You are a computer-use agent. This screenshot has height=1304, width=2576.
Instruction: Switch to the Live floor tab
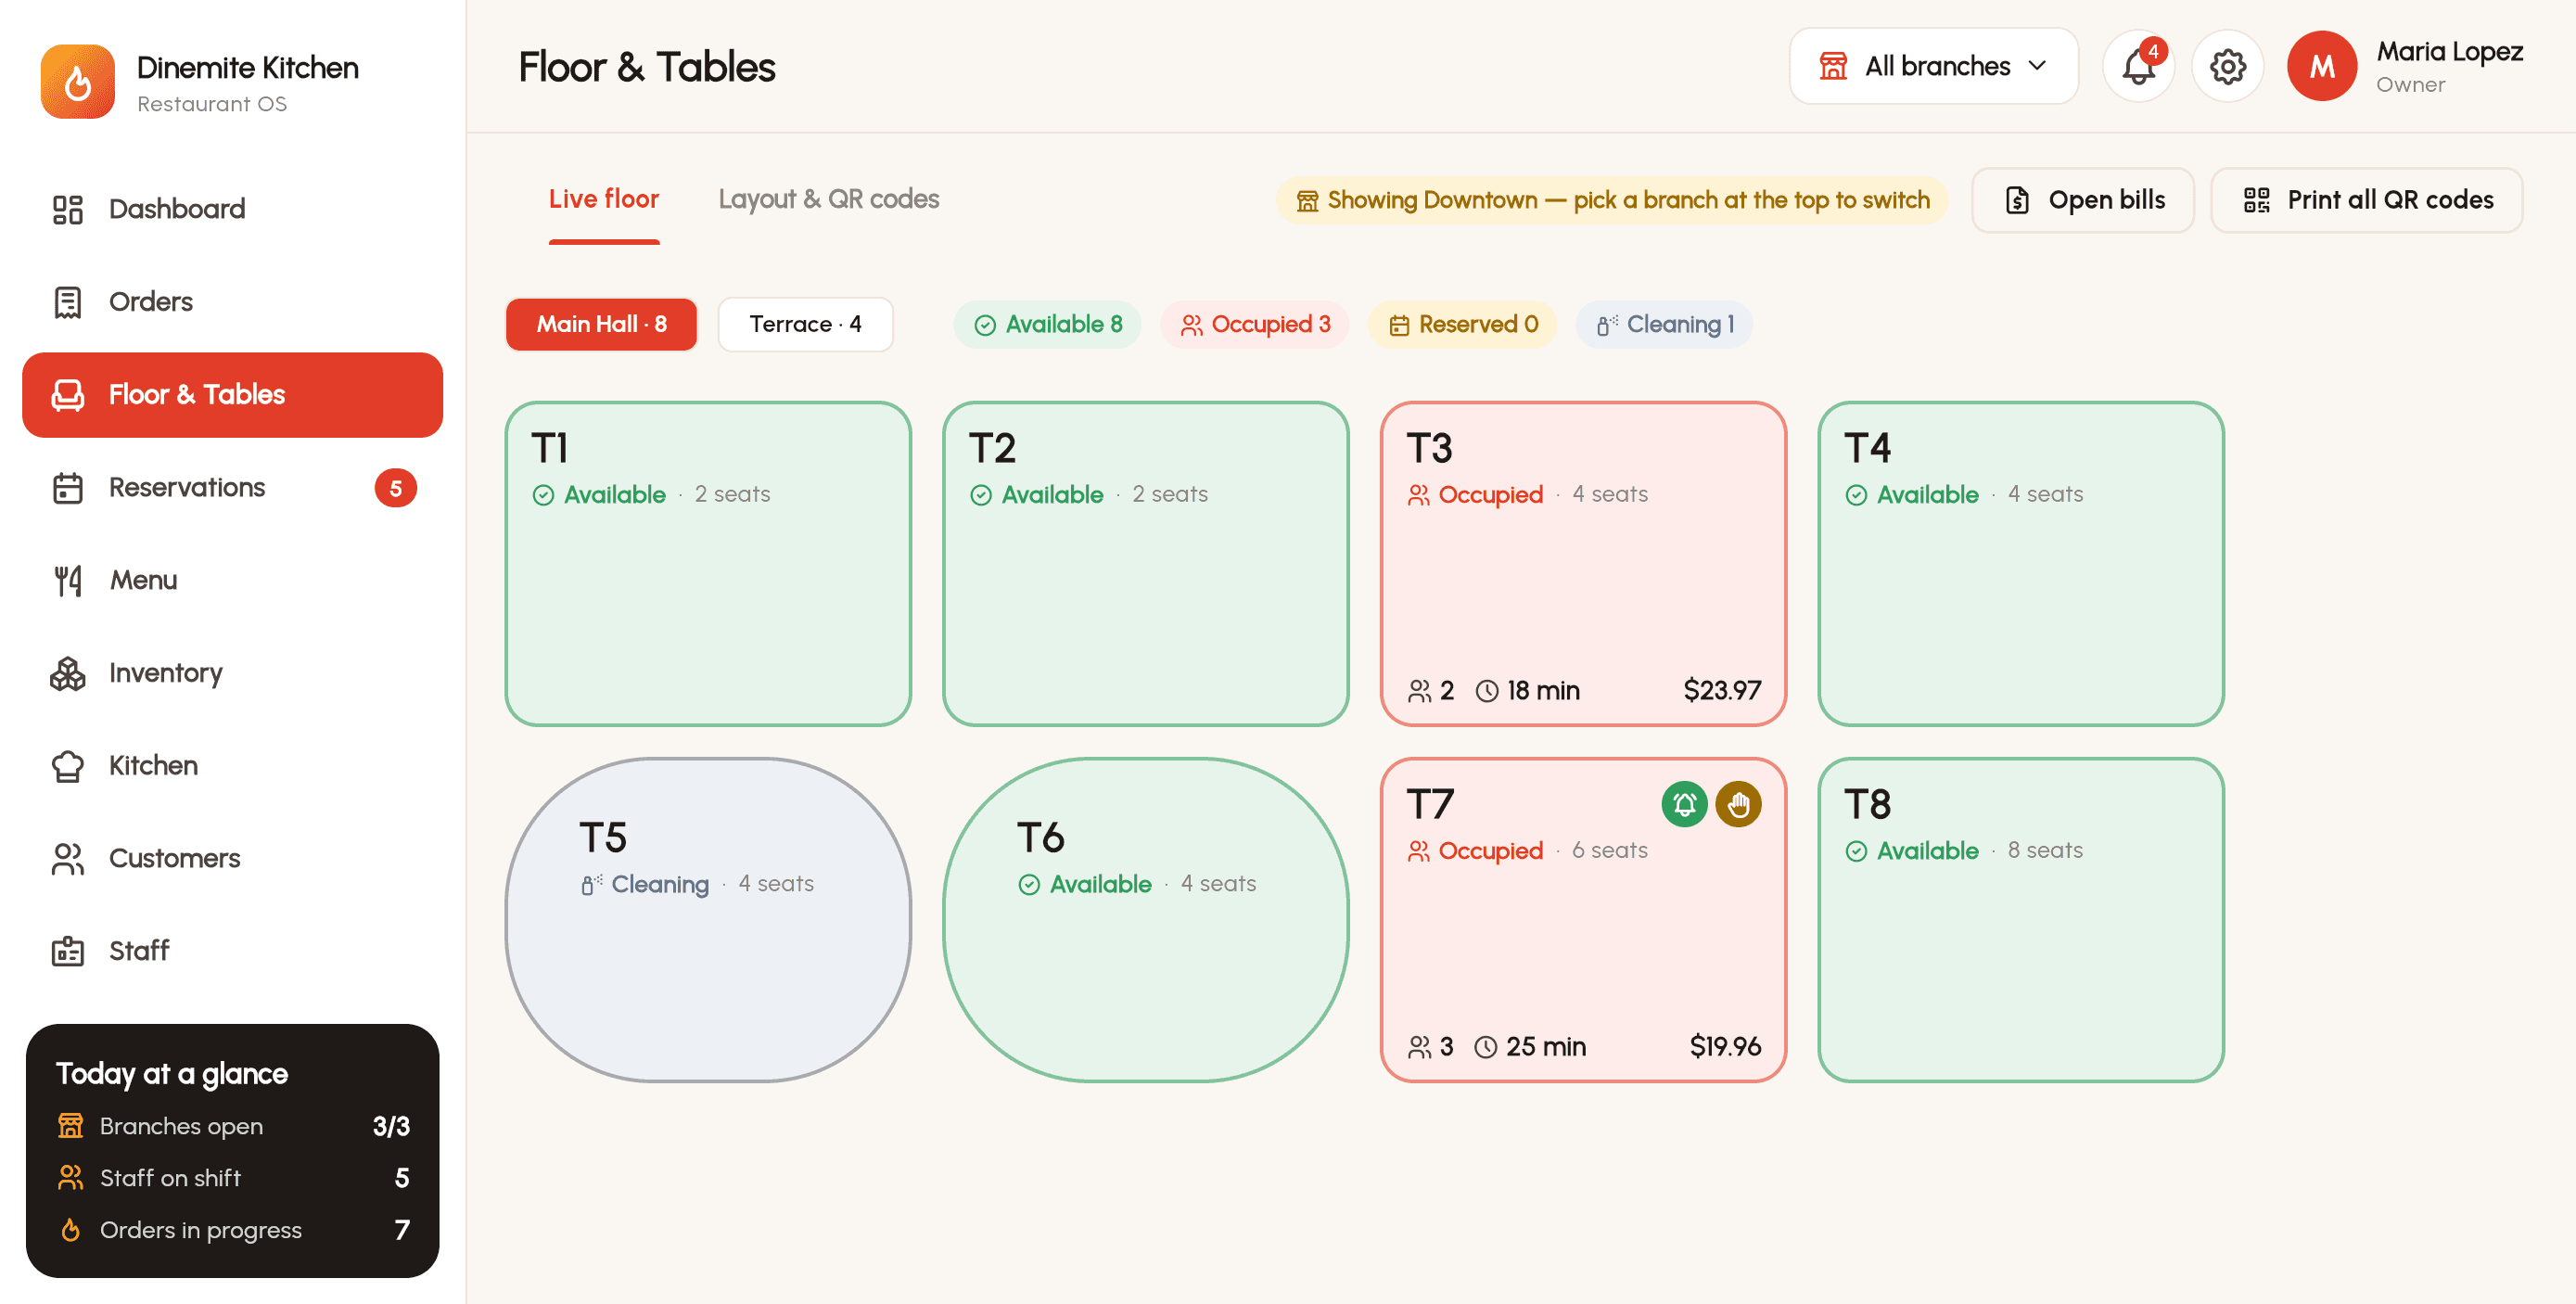click(604, 199)
